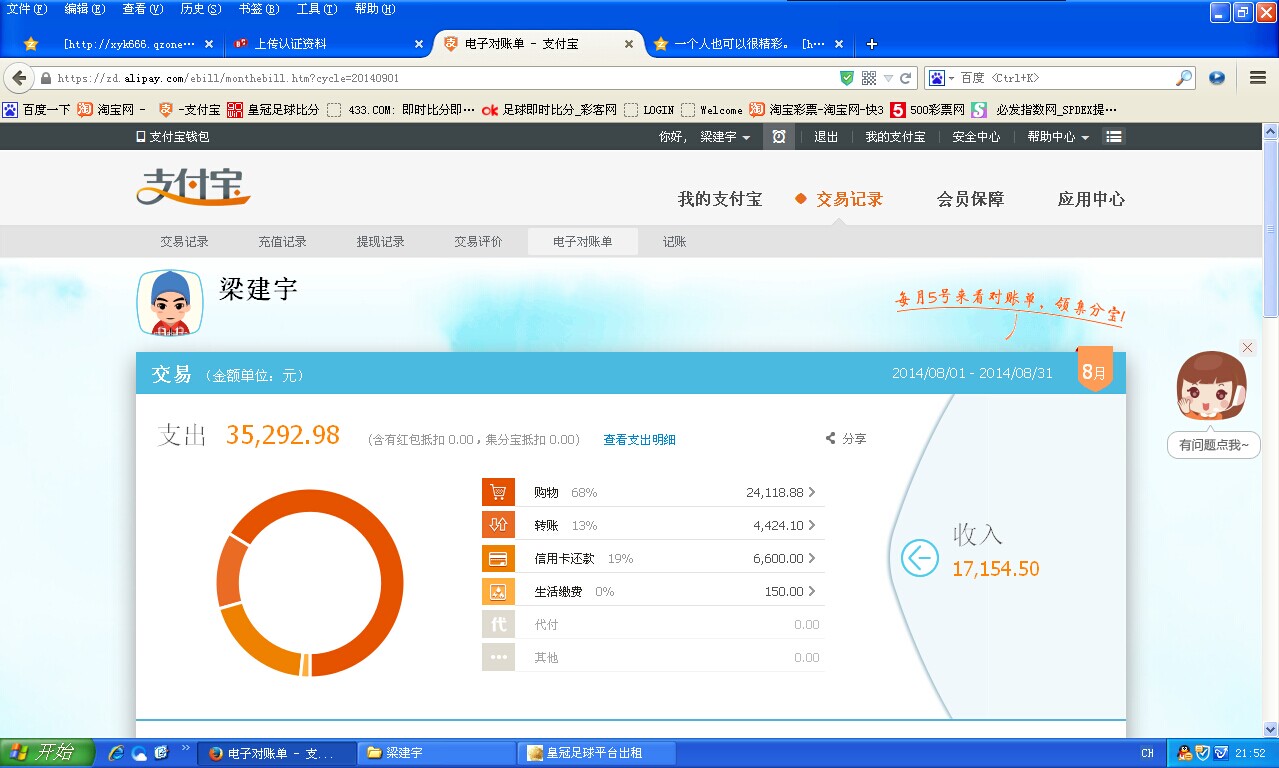Click the Alipay 支付宝 logo
Viewport: 1279px width, 768px height.
(x=193, y=186)
